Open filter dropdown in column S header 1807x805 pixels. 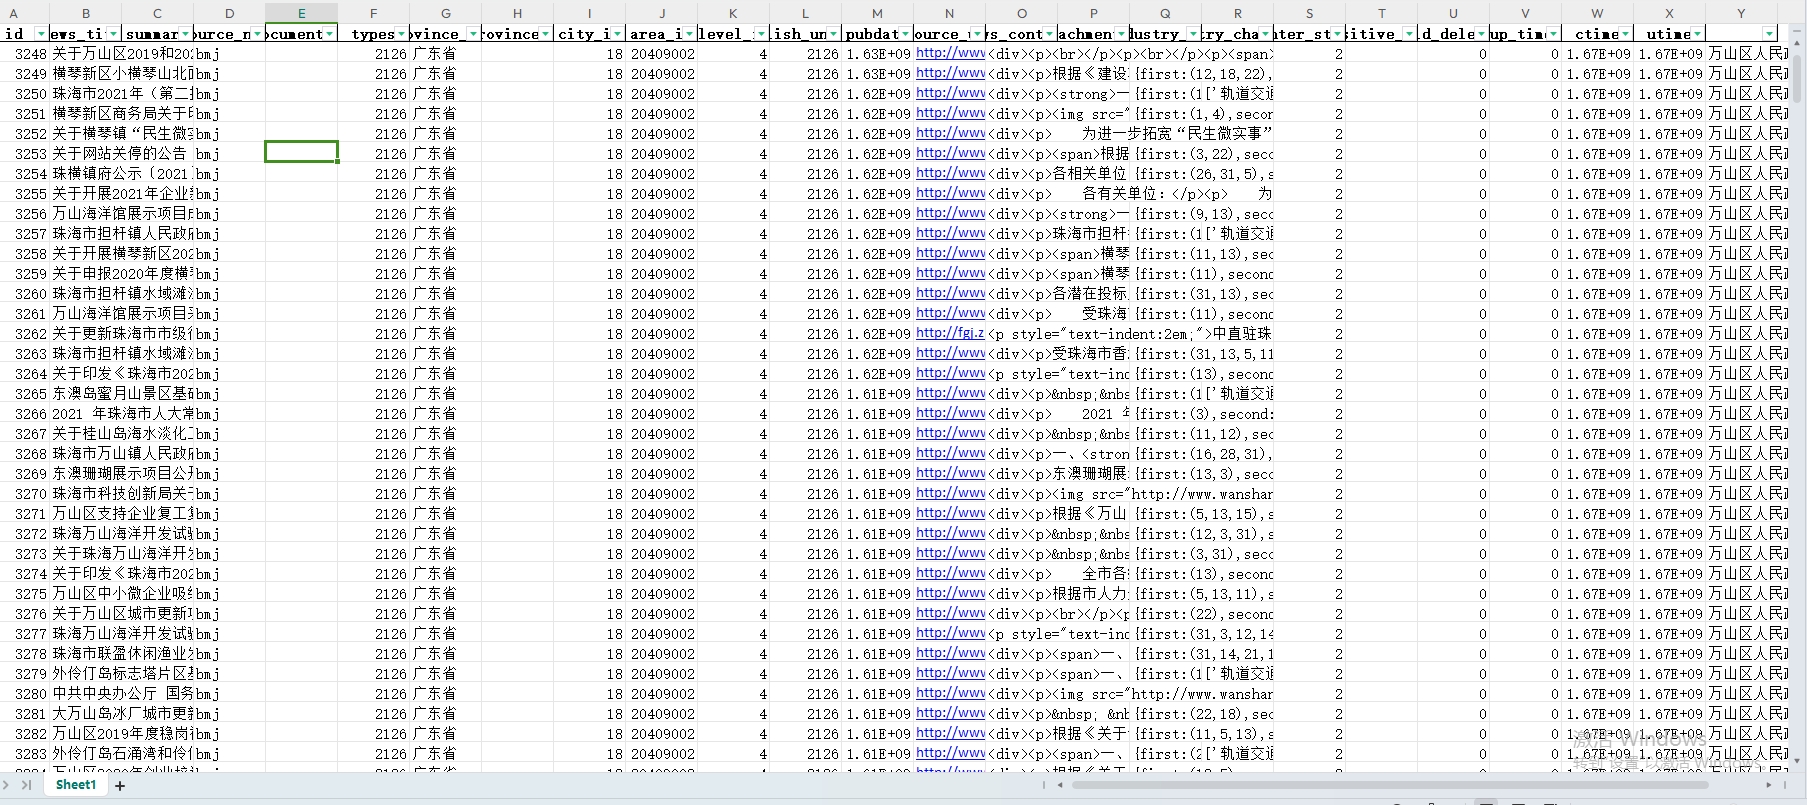(1337, 34)
